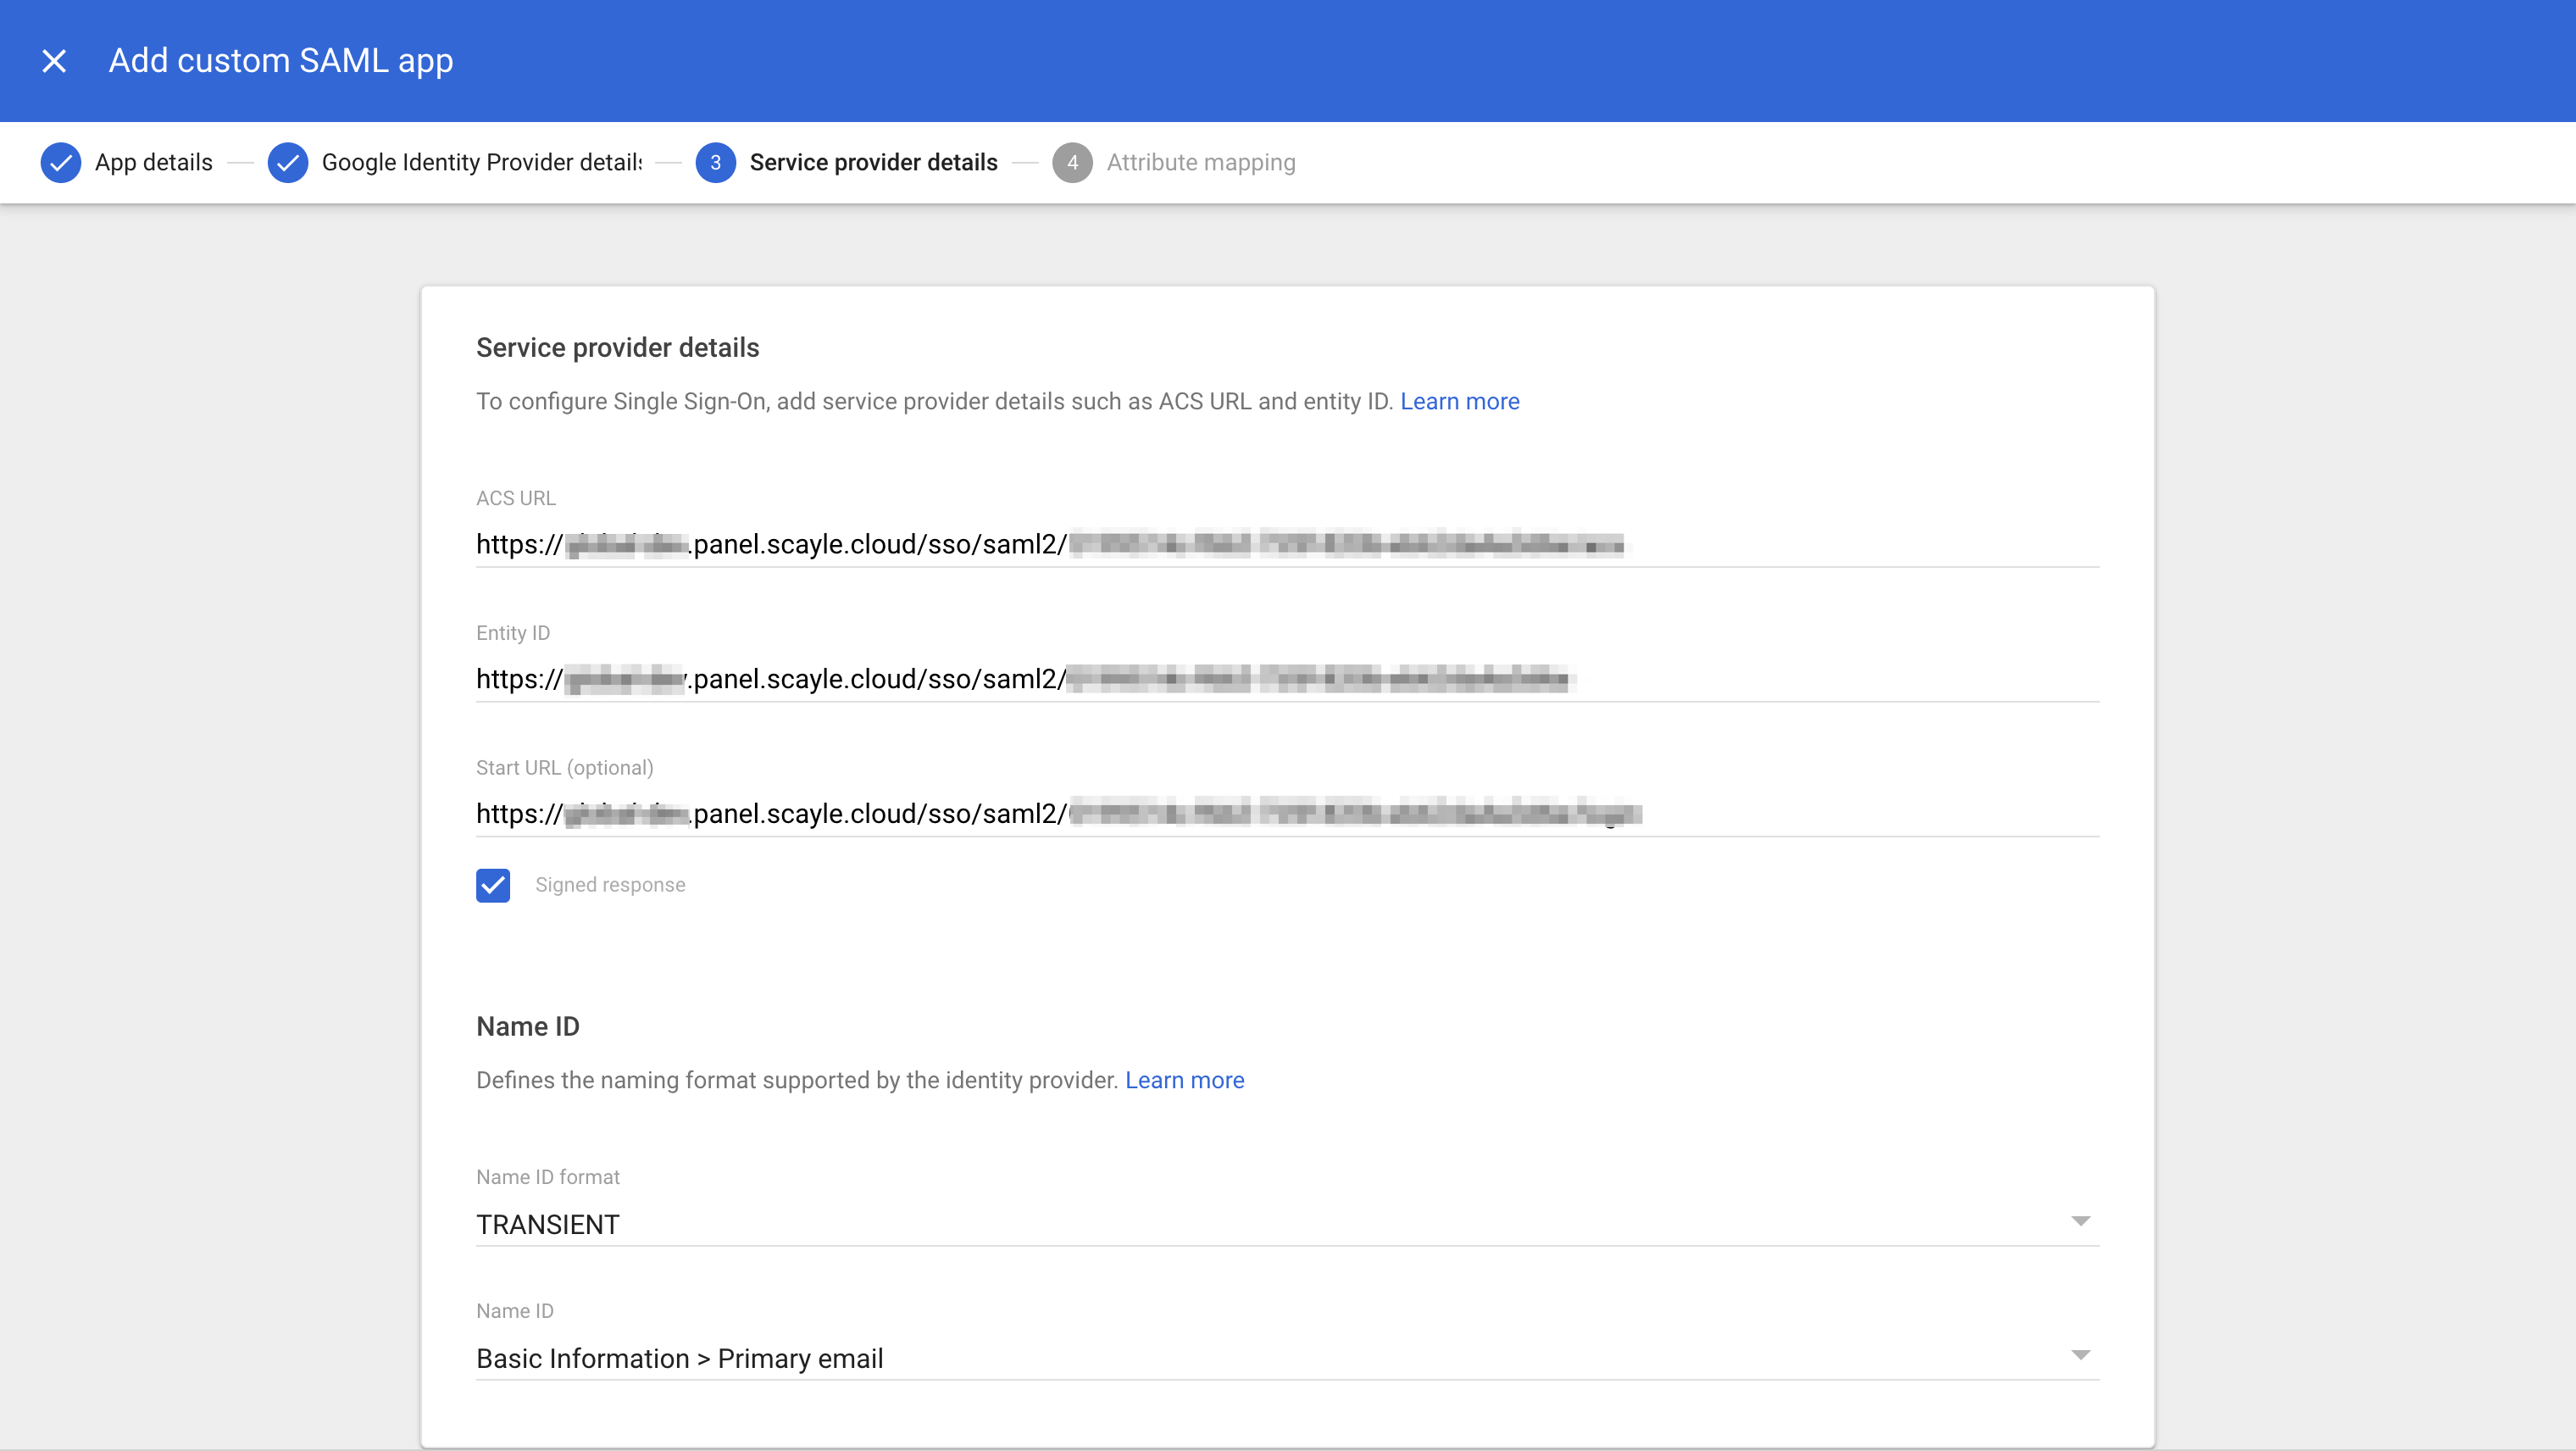Expand Name ID format dropdown arrow
Screen dimensions: 2576x1451
point(2080,1221)
